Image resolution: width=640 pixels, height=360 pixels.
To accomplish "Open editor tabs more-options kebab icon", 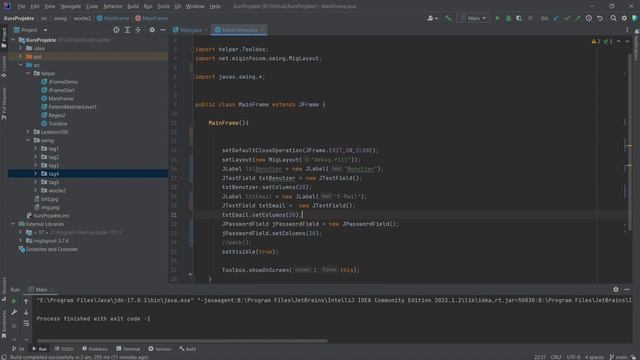I will [x=627, y=30].
